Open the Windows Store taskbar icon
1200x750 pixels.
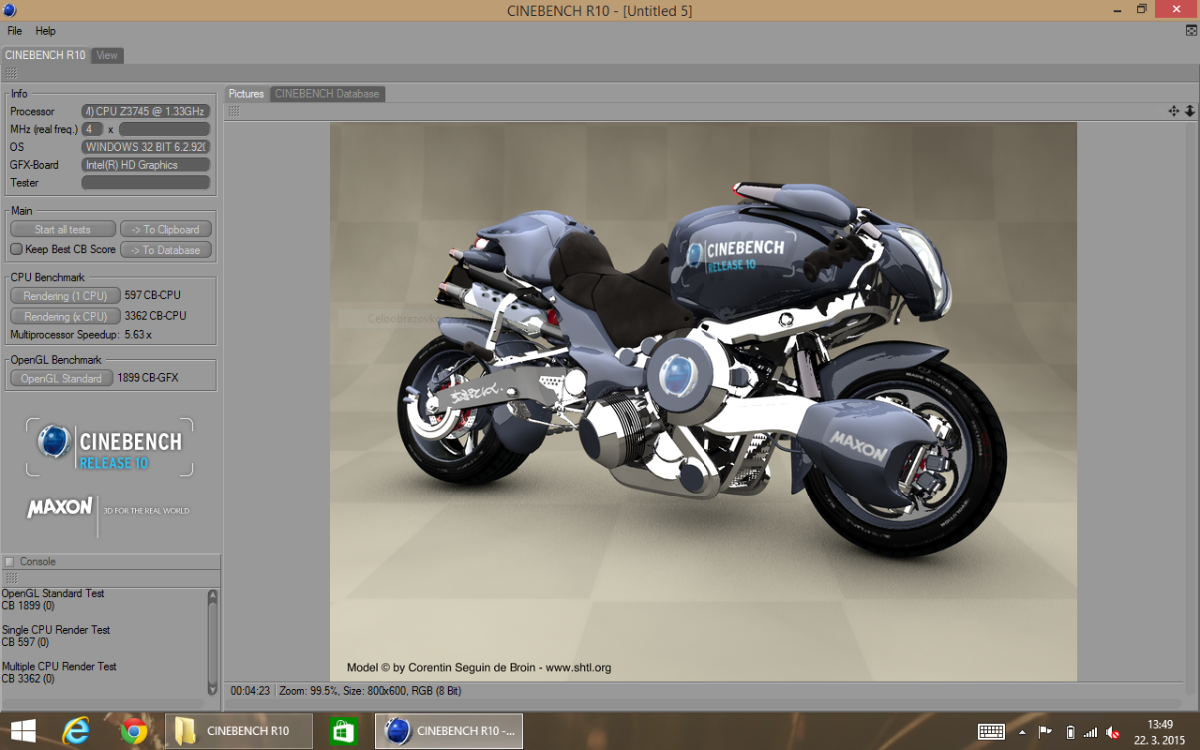click(343, 731)
